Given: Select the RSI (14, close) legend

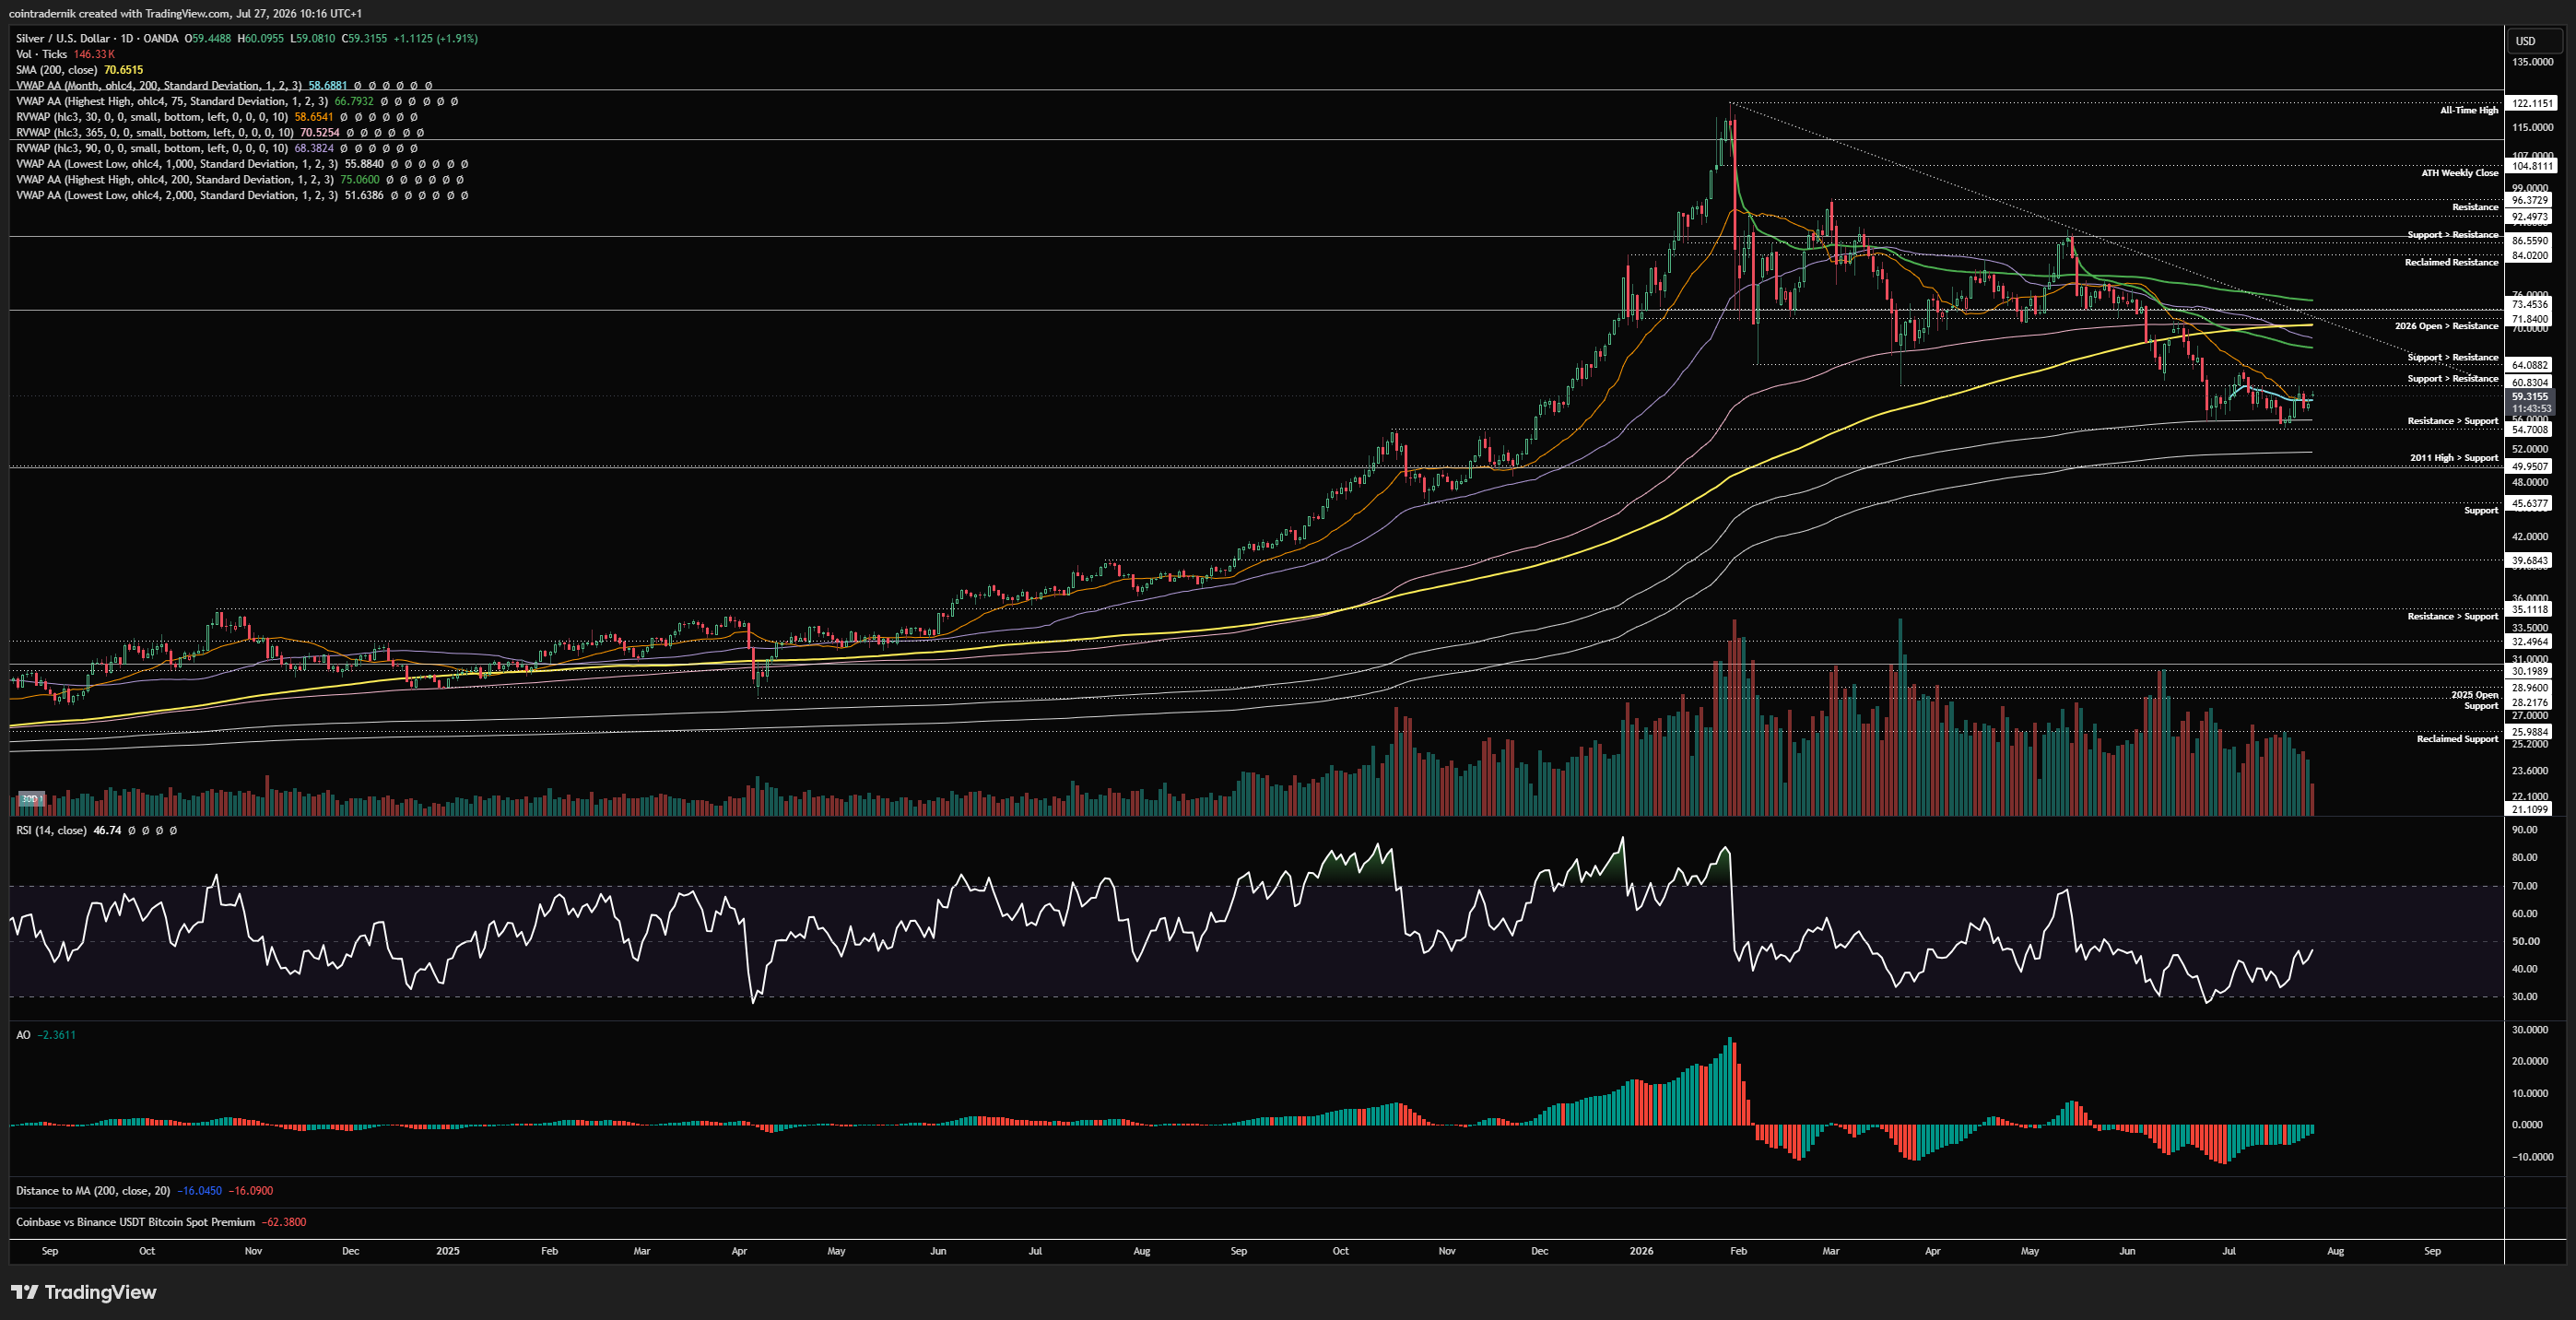Looking at the screenshot, I should coord(51,830).
